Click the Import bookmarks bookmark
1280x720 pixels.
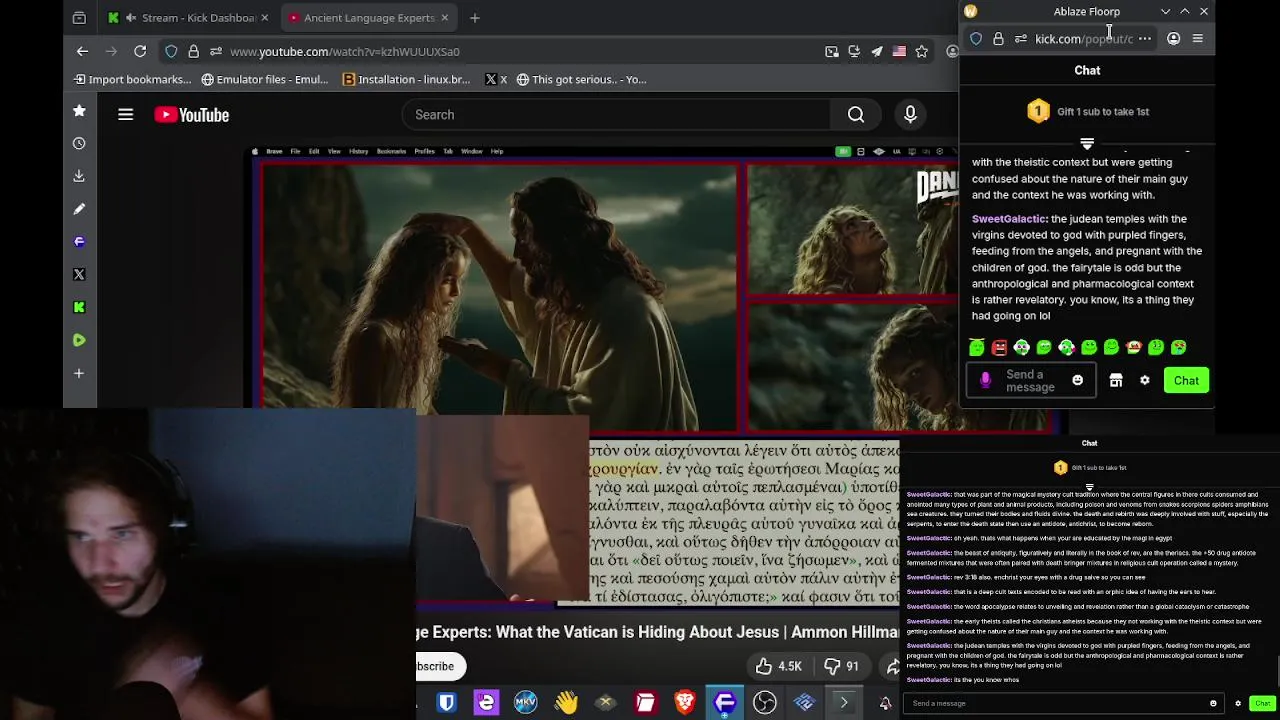(x=132, y=79)
